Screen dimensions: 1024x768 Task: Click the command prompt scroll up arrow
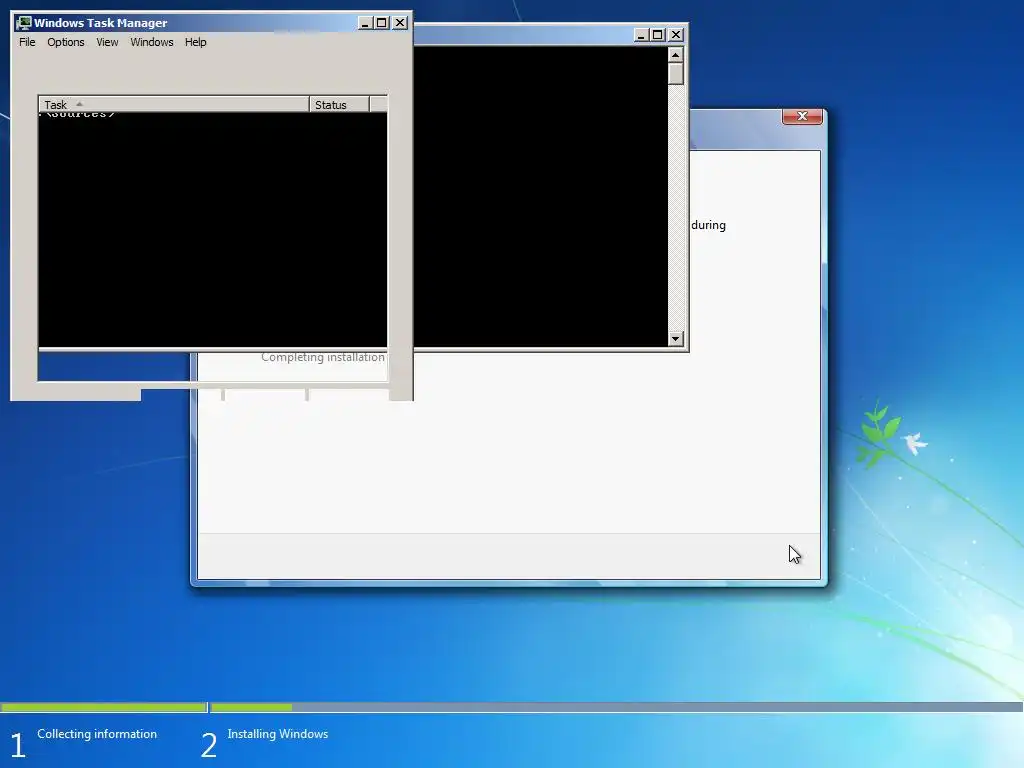click(x=675, y=54)
